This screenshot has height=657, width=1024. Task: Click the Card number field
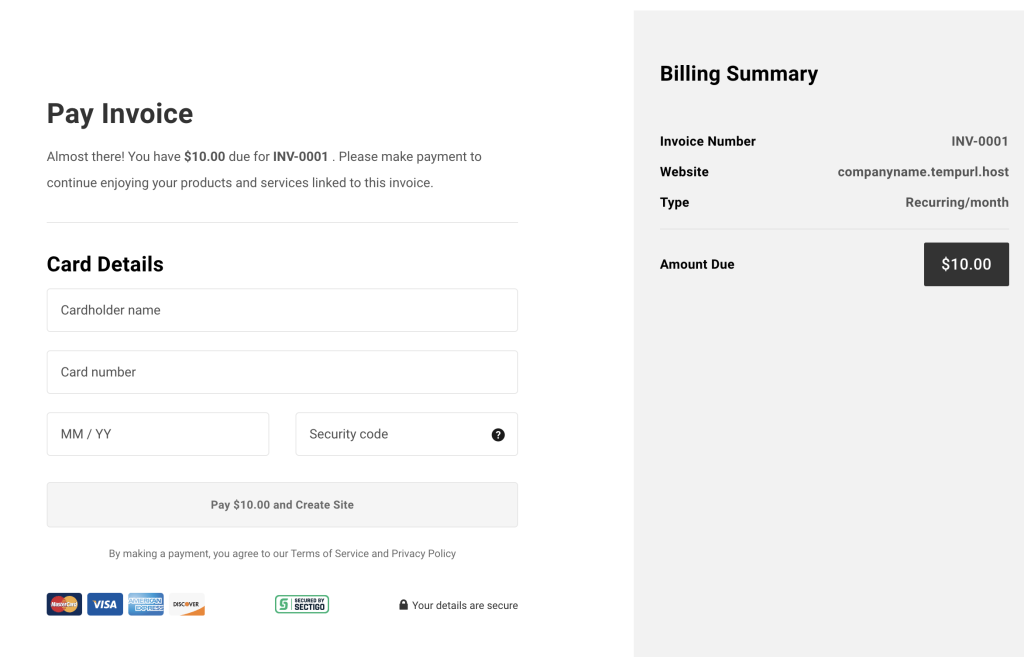point(282,371)
